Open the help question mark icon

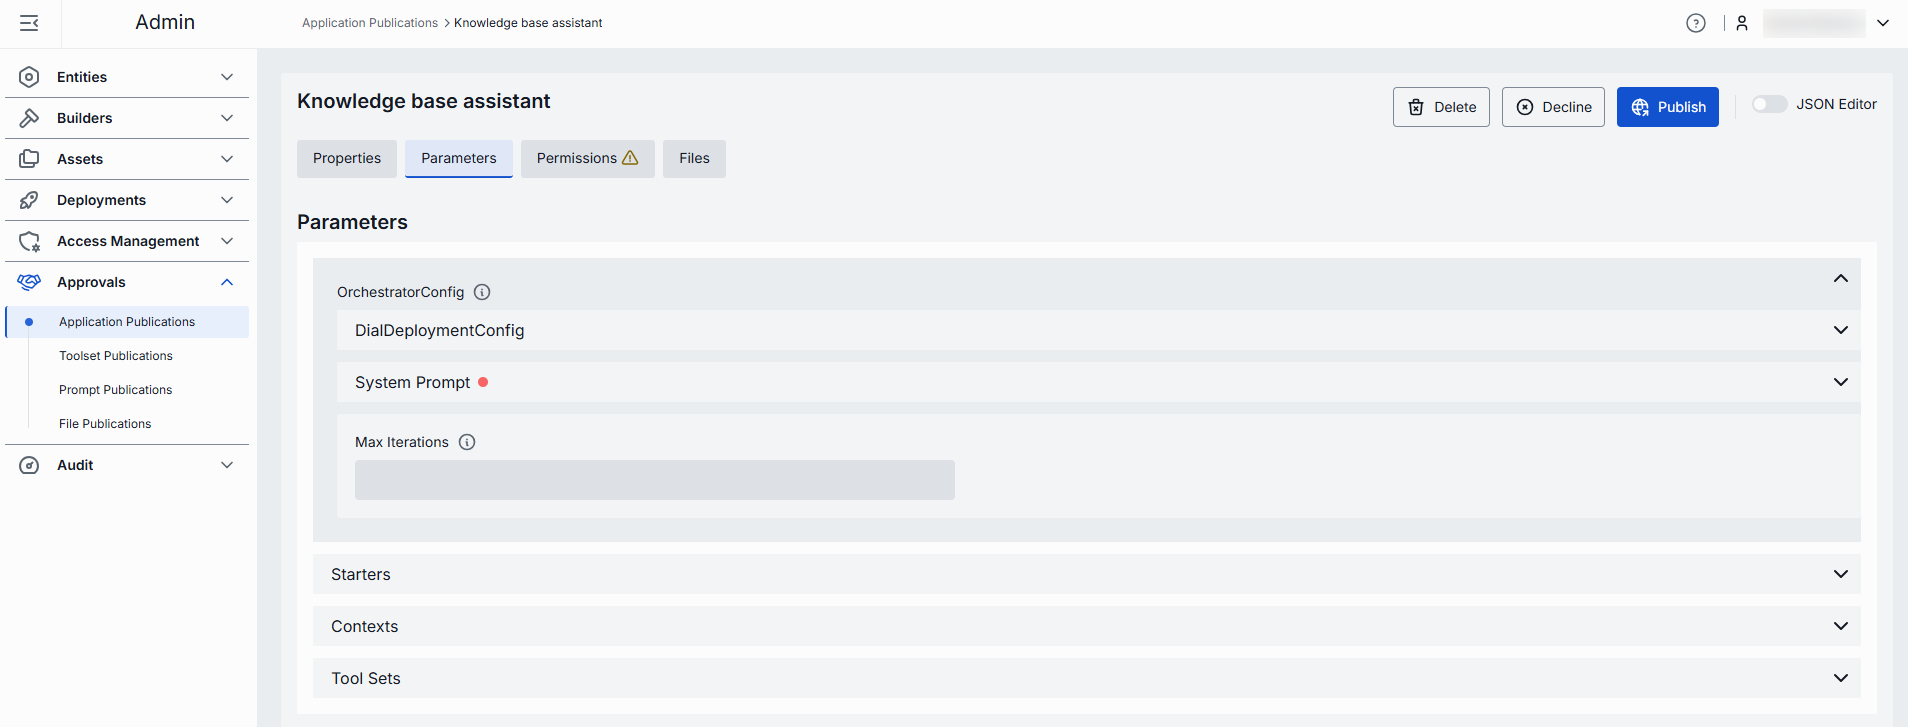point(1695,23)
